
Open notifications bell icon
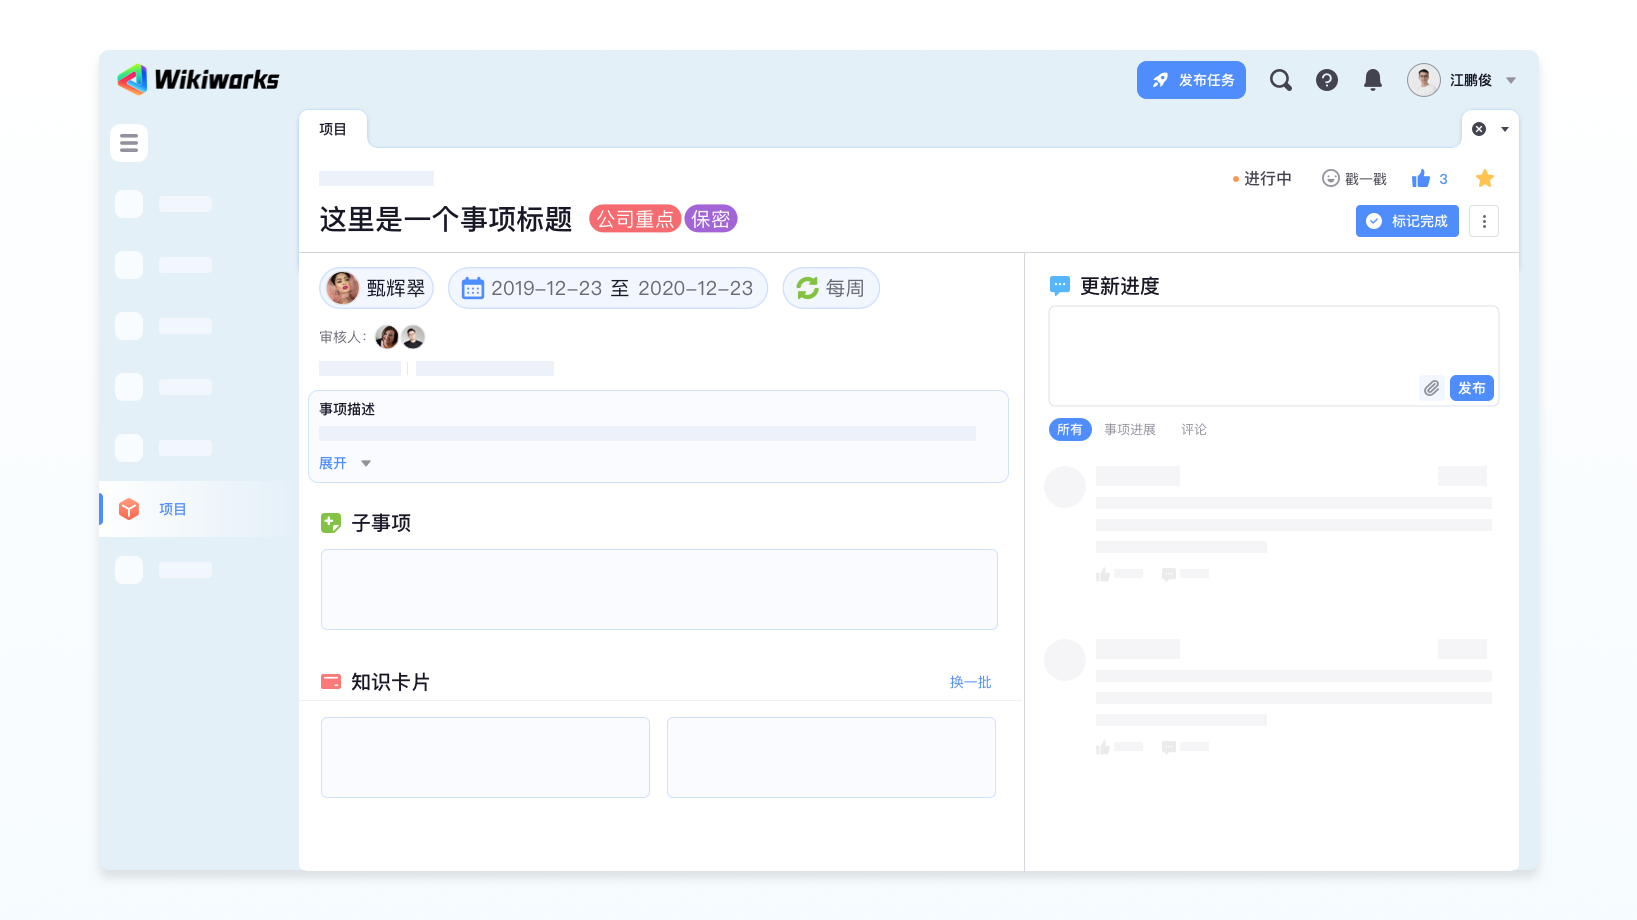point(1373,80)
